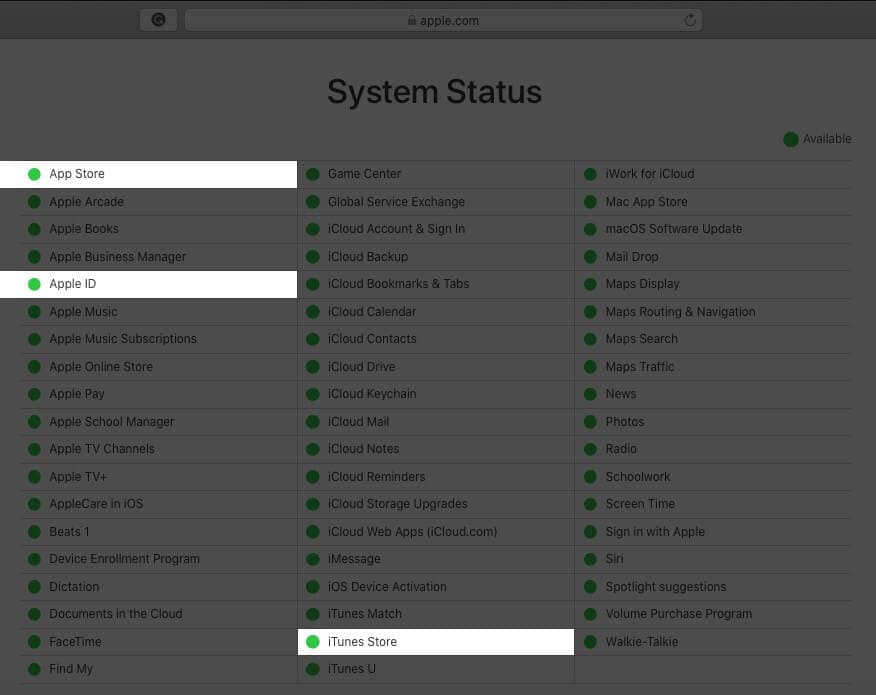Image resolution: width=876 pixels, height=695 pixels.
Task: Select the Apple ID status row
Action: [x=149, y=284]
